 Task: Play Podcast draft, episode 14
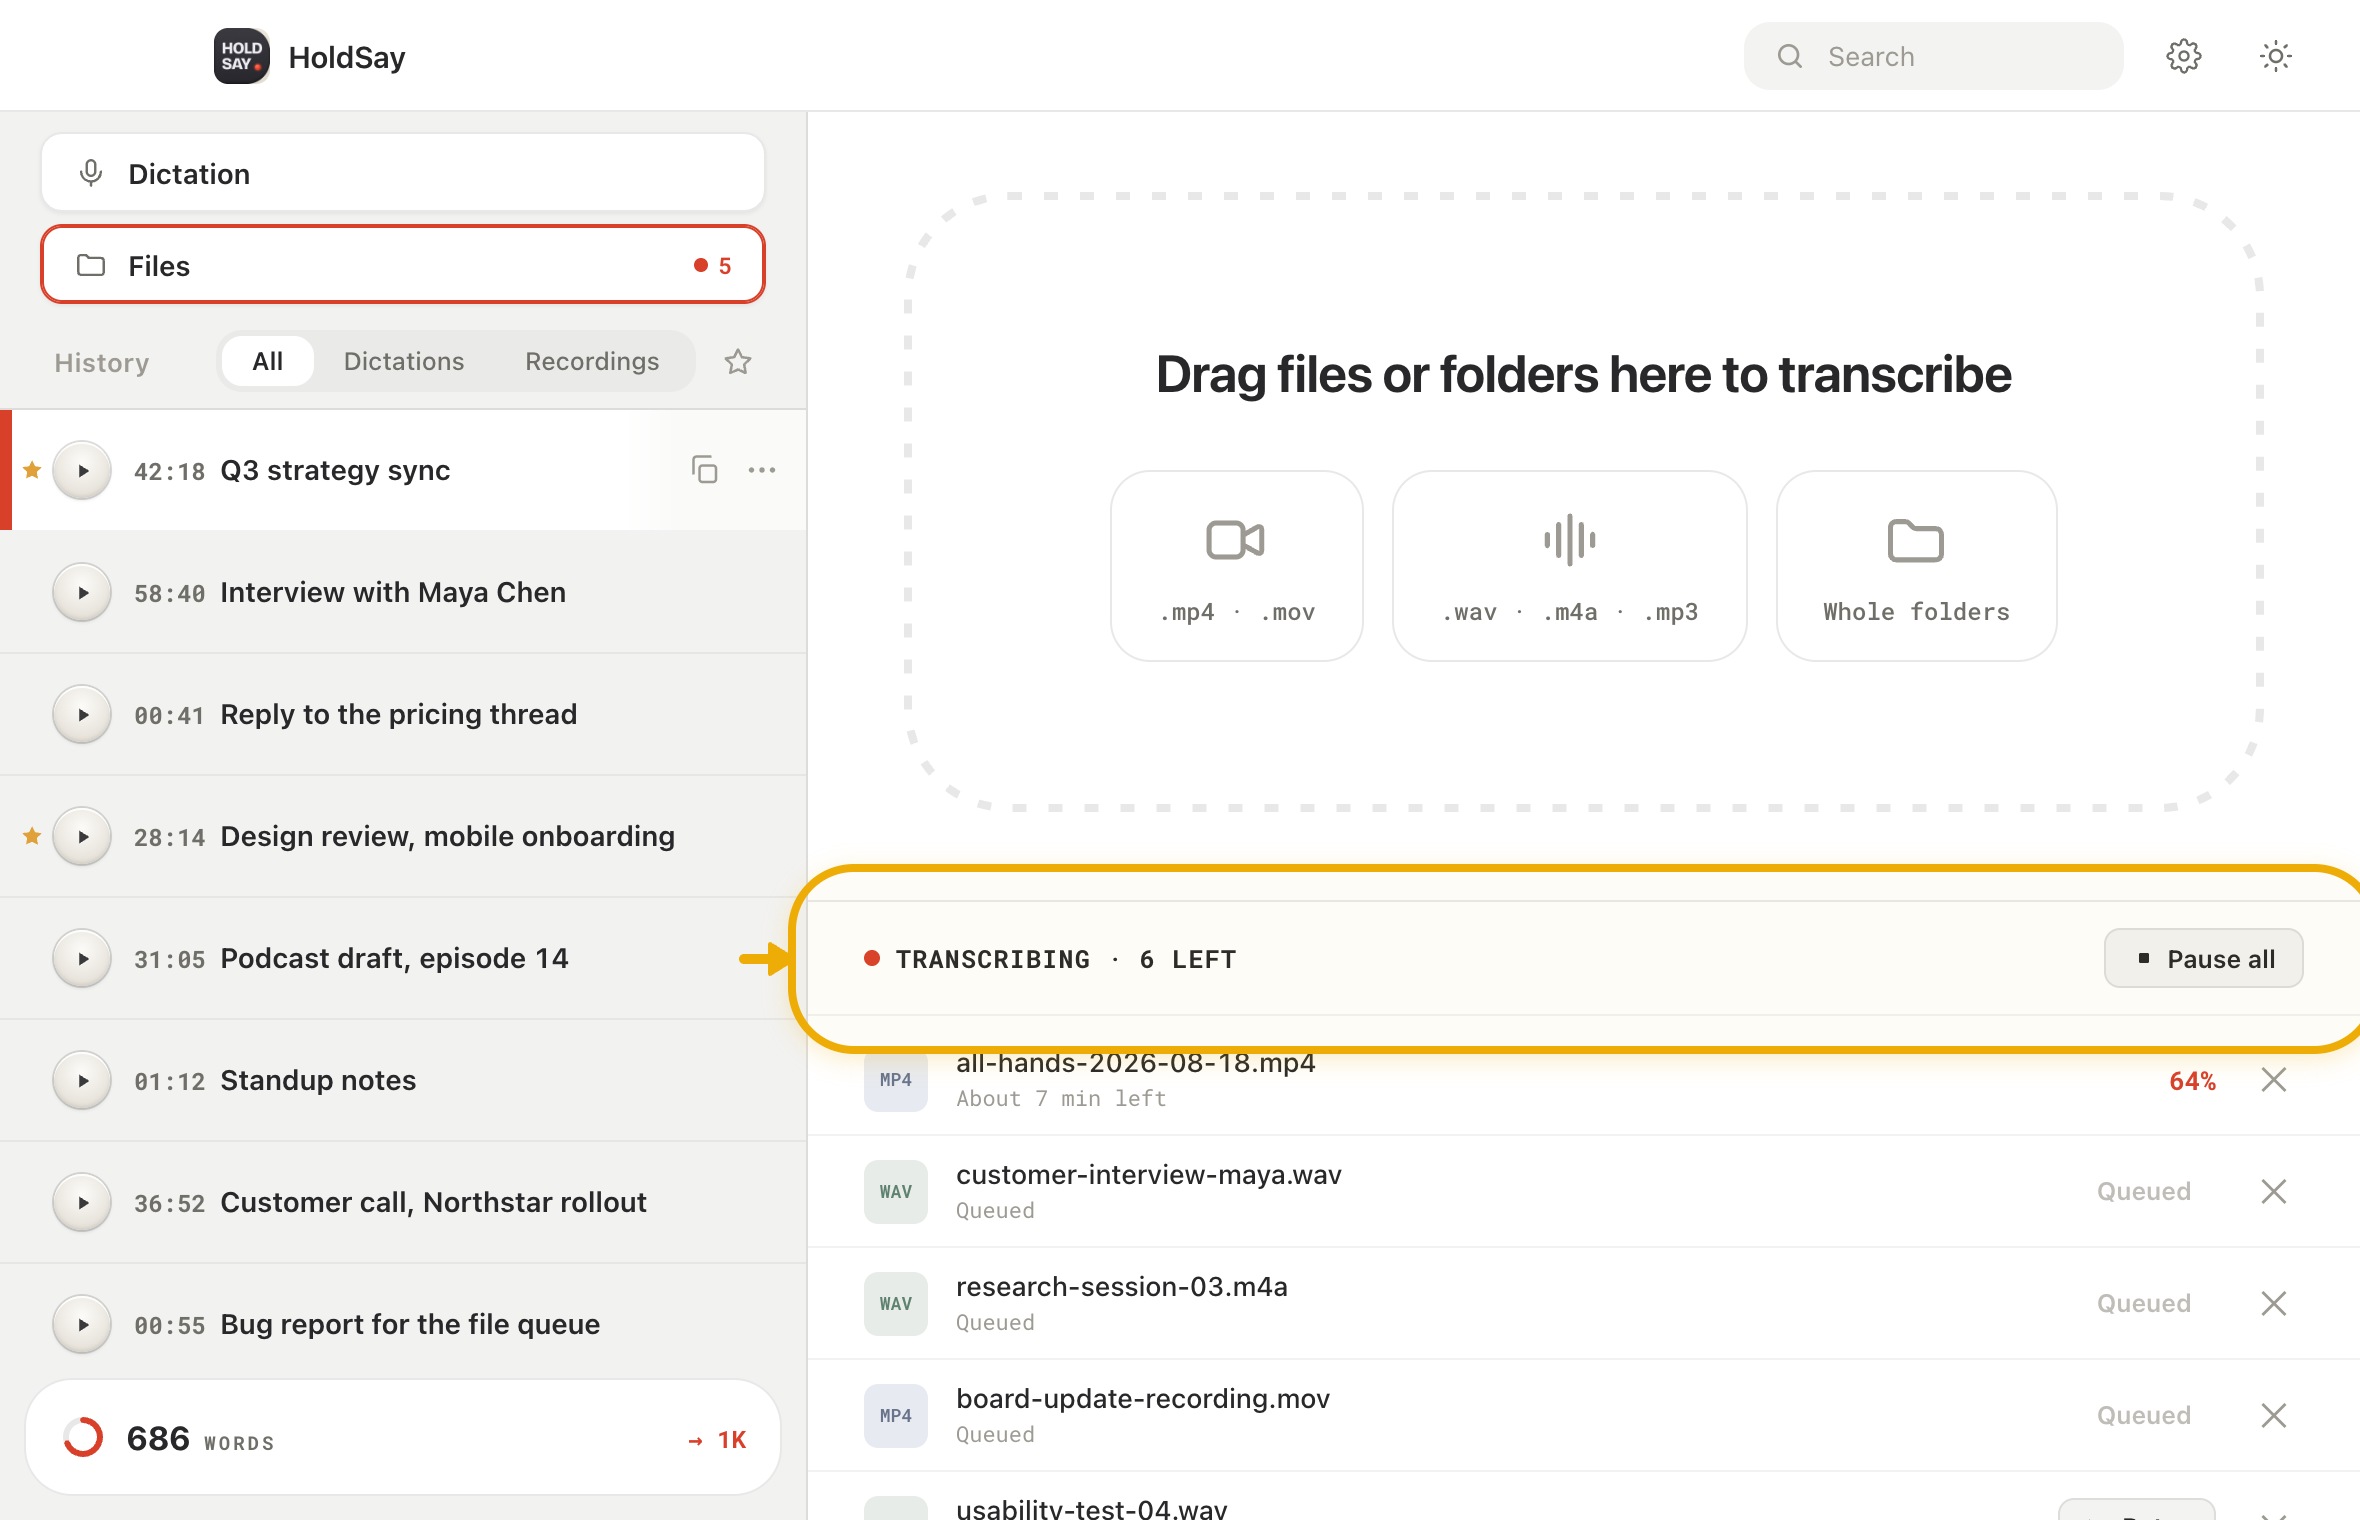pyautogui.click(x=82, y=958)
